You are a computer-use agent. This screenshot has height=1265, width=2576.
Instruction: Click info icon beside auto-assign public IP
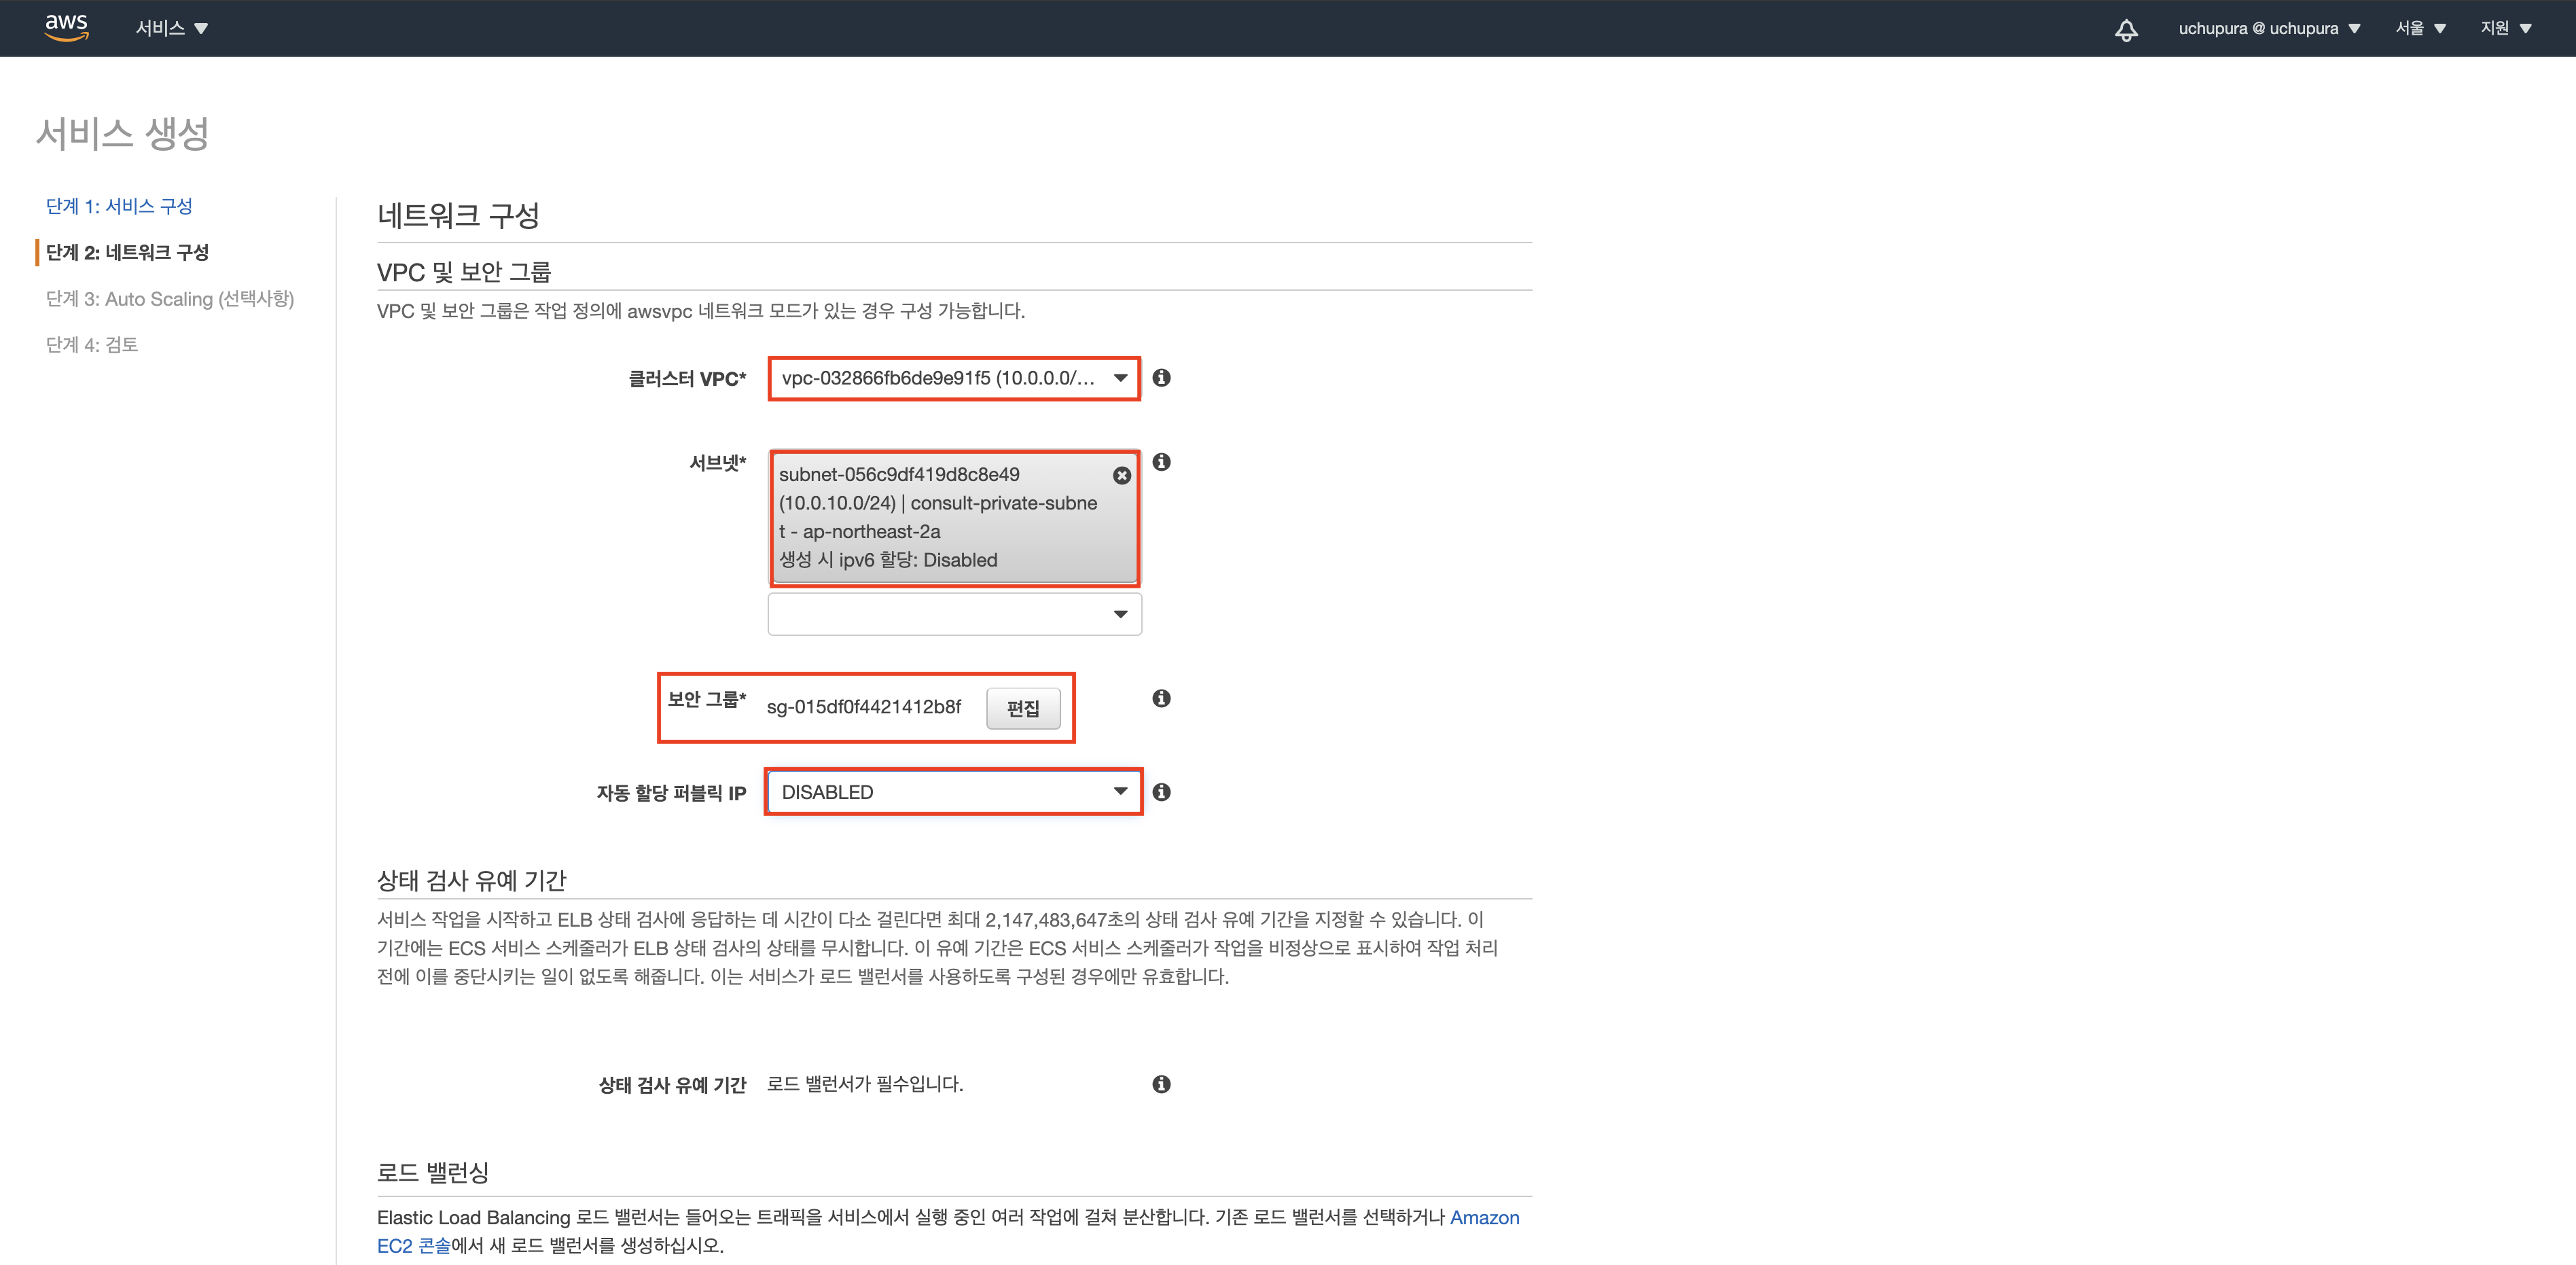1161,792
